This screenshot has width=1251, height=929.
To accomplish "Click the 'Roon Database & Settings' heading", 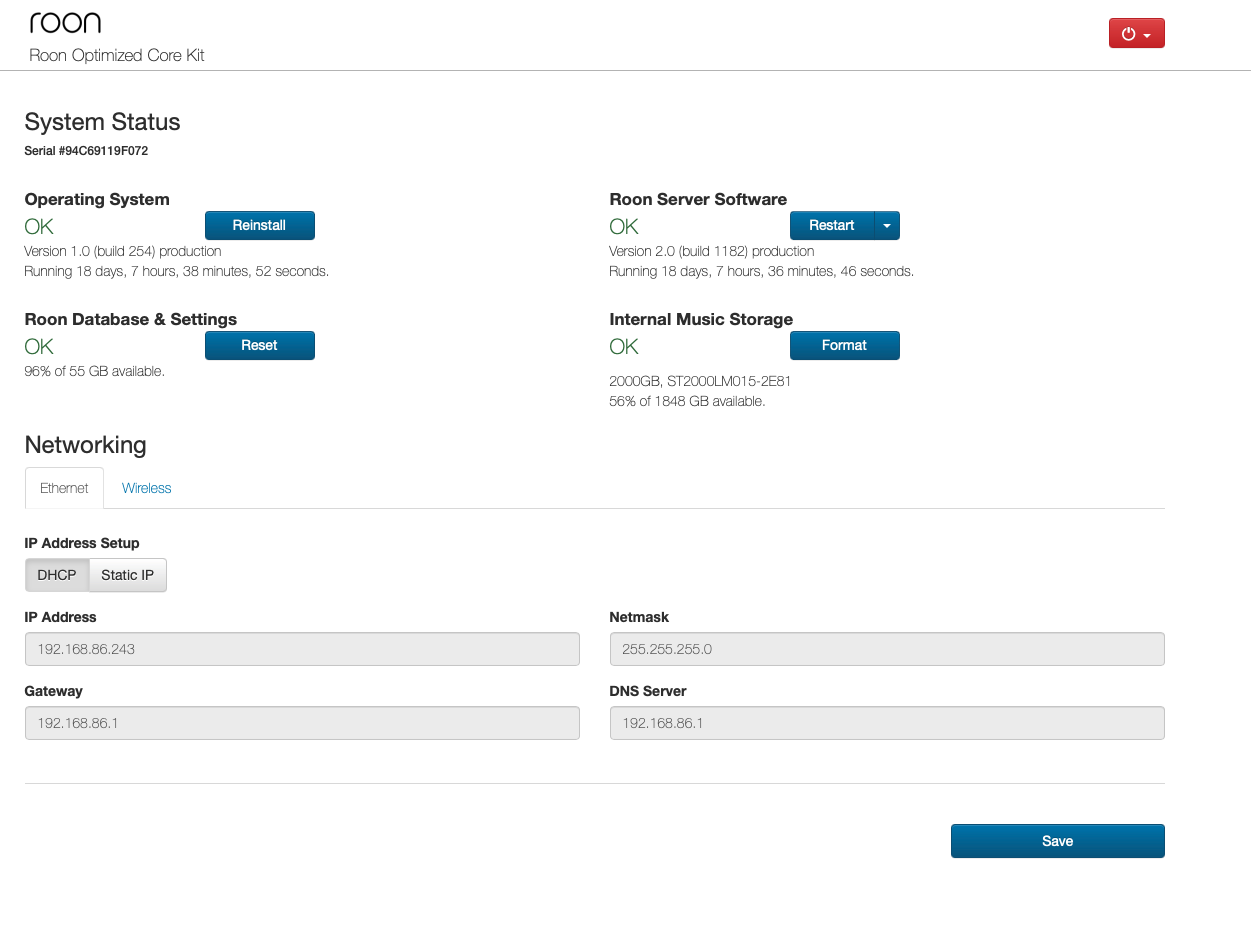I will pos(131,319).
